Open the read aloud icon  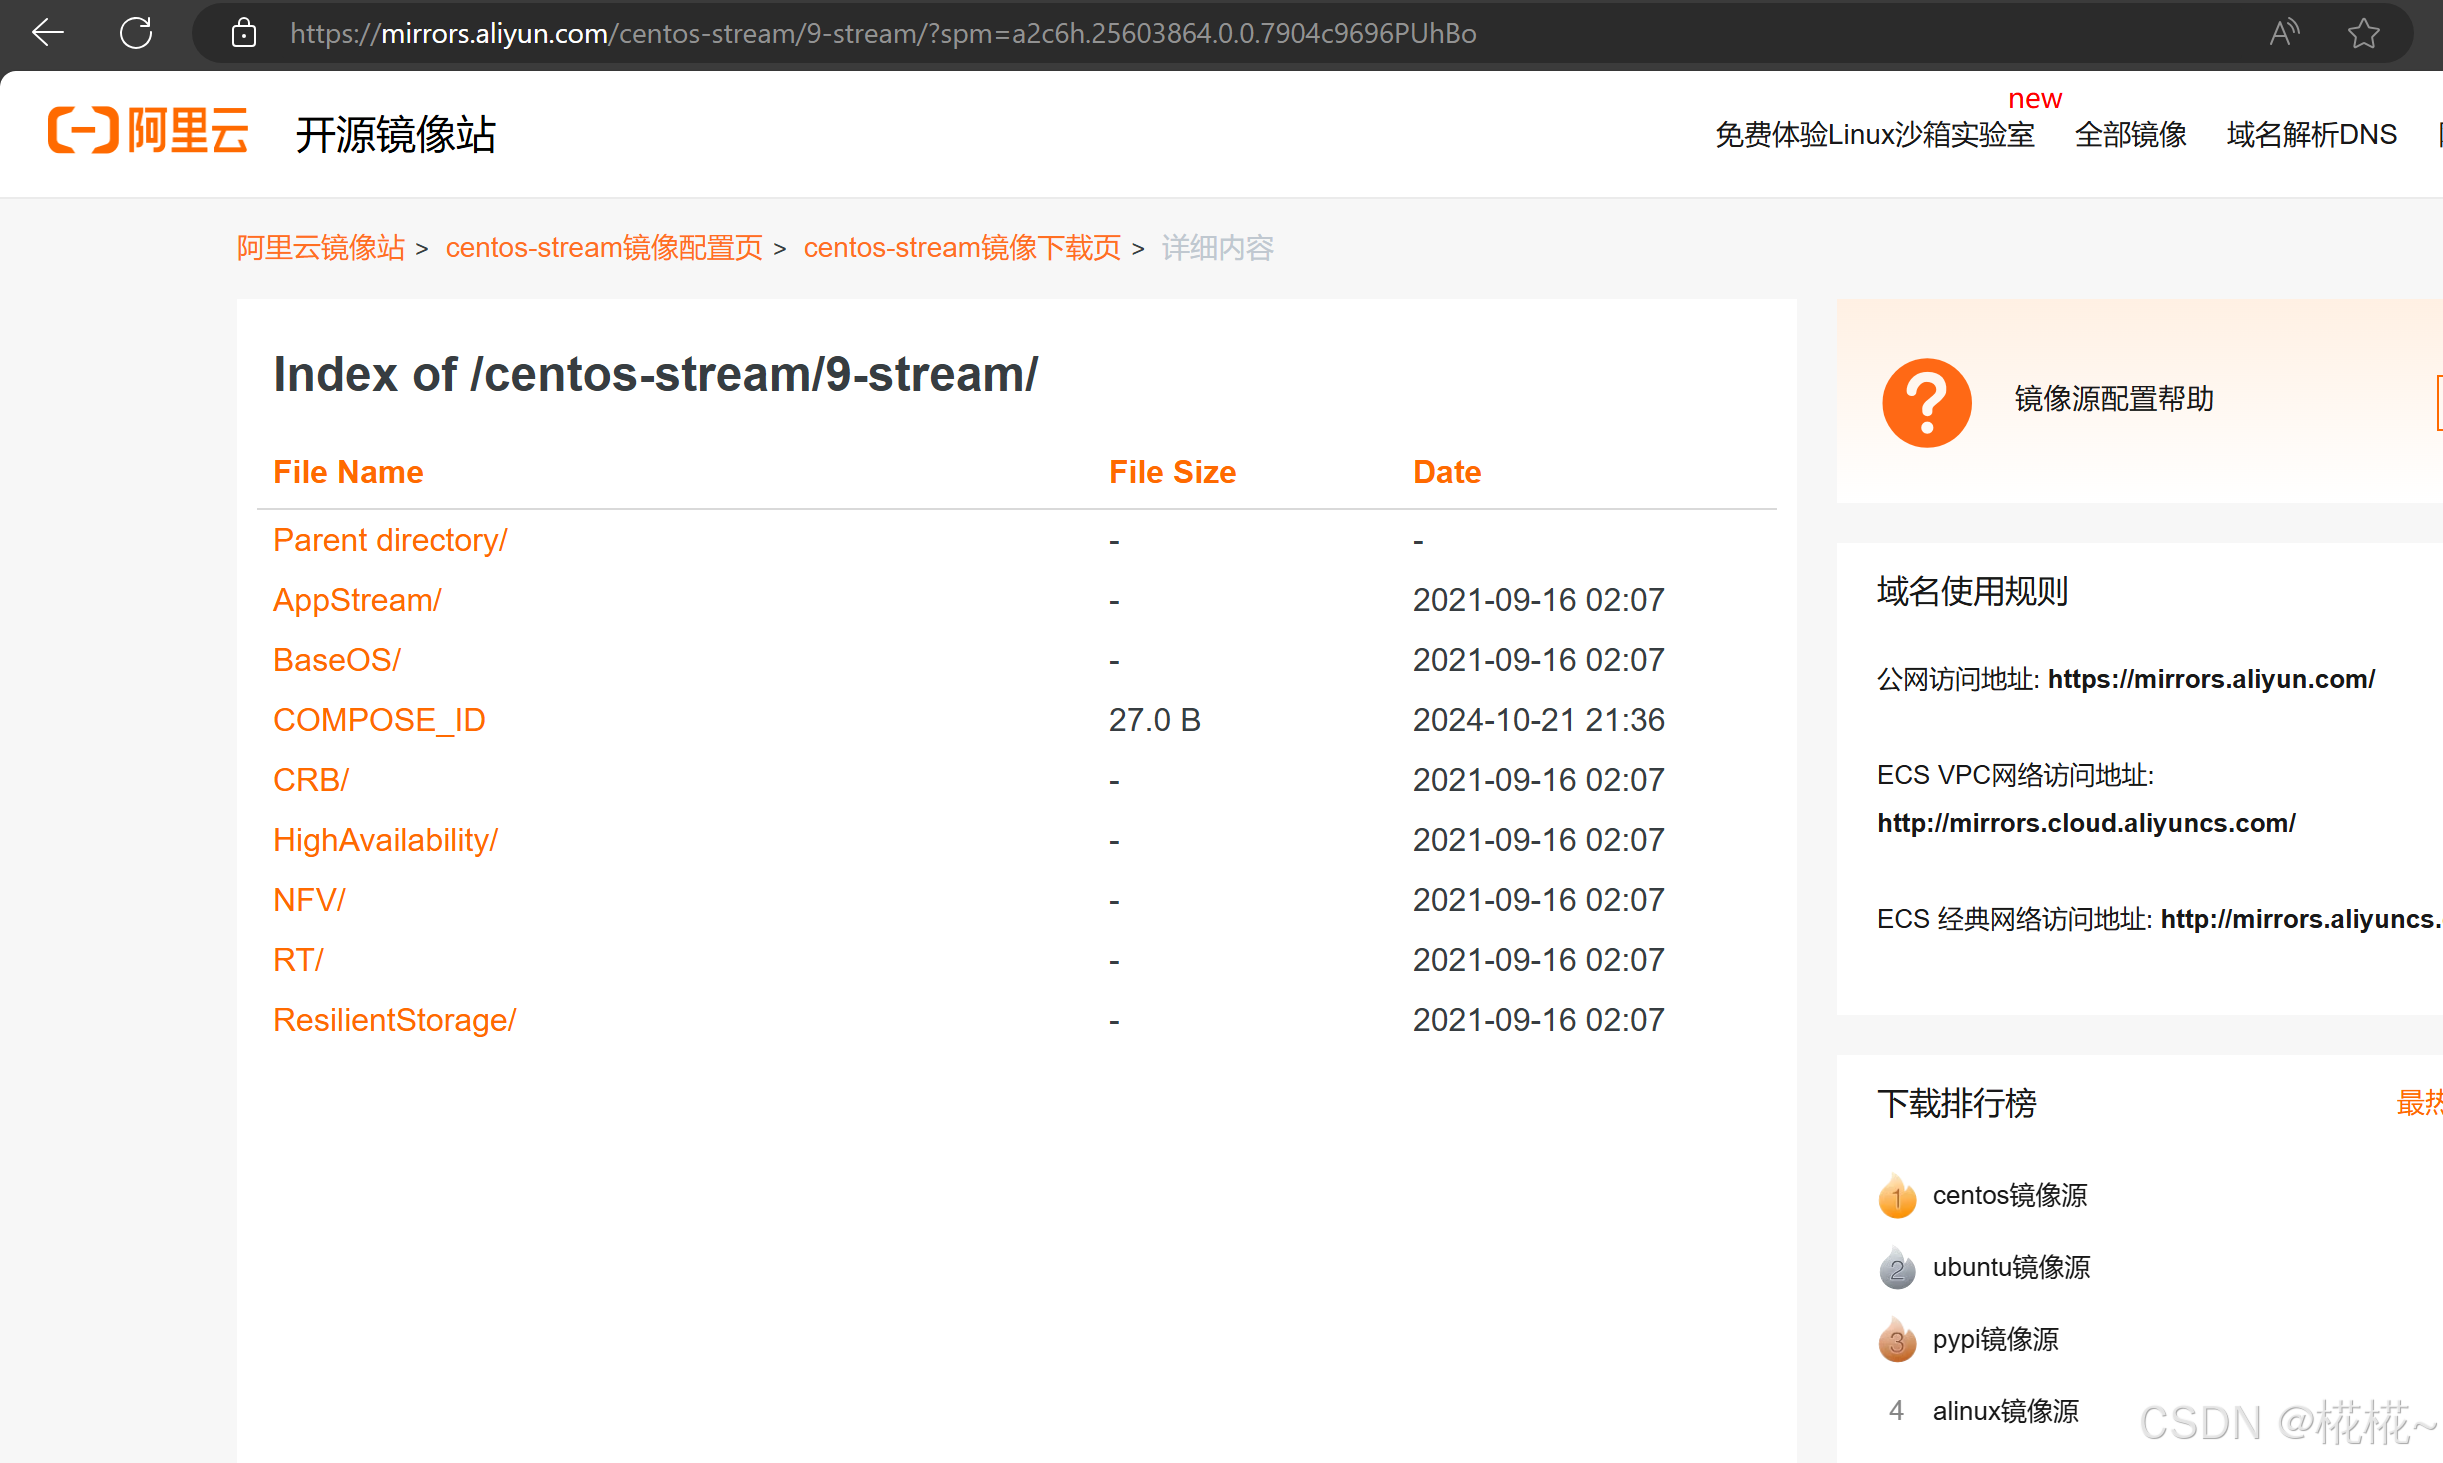point(2283,33)
